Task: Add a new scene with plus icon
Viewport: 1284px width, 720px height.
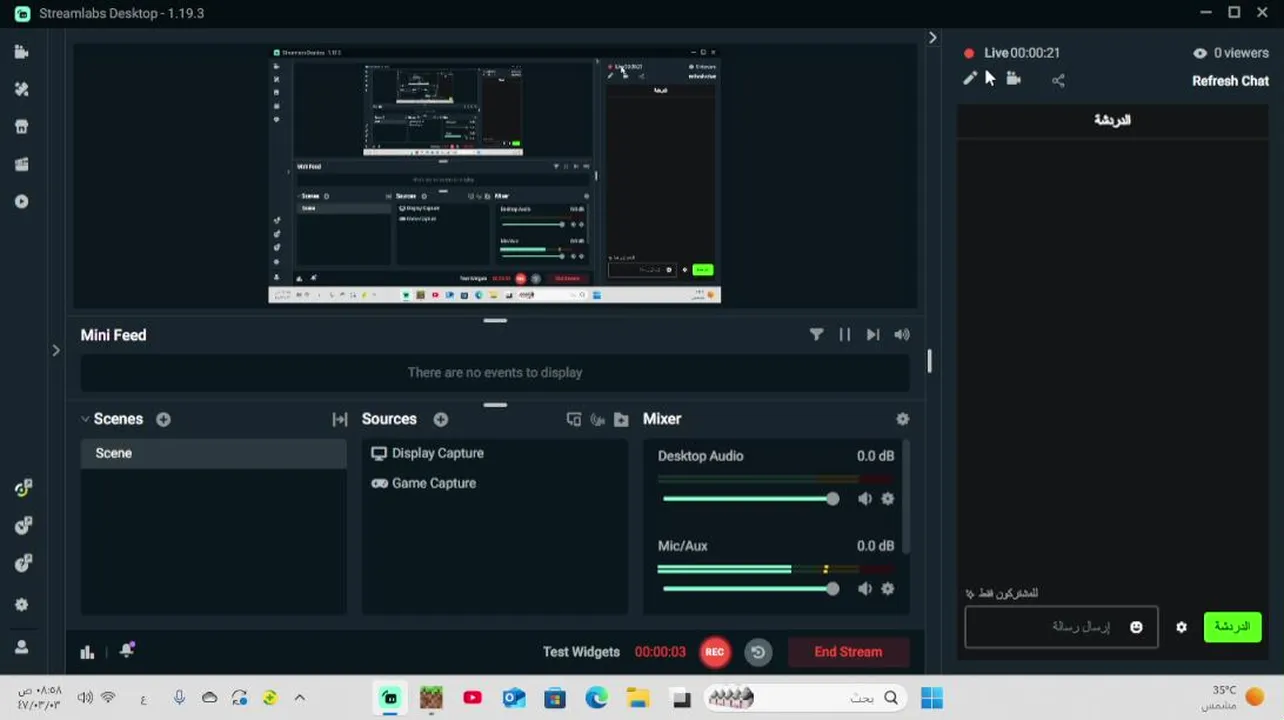Action: (163, 419)
